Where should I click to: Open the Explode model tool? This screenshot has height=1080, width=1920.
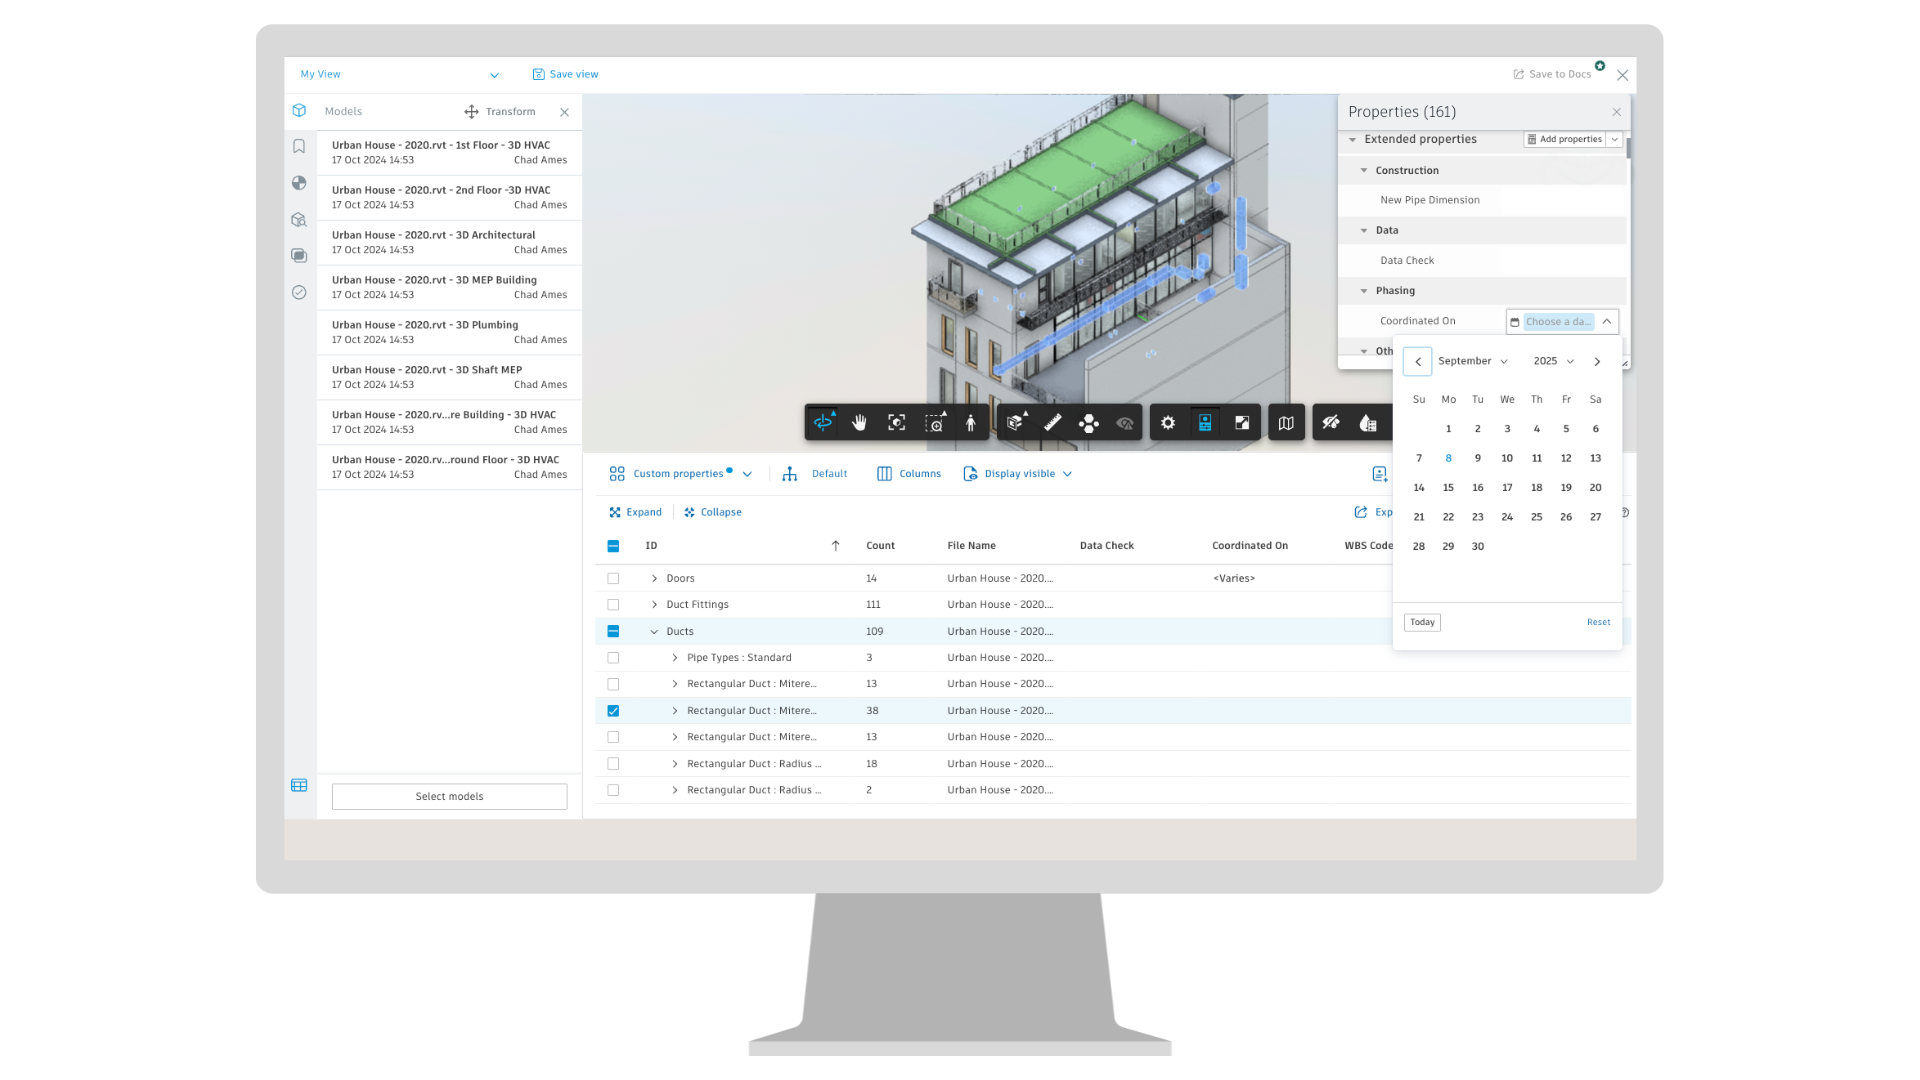click(1089, 423)
